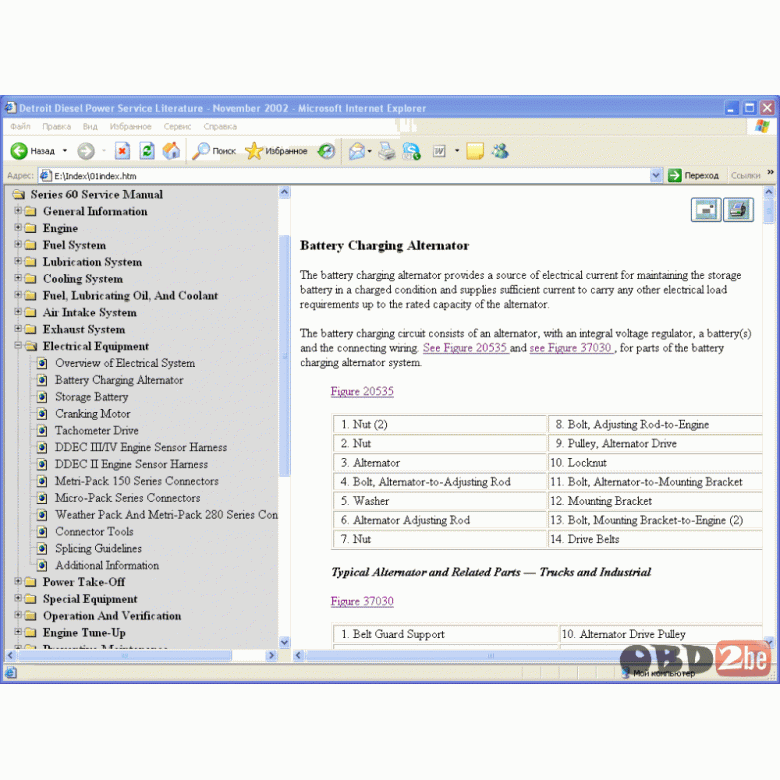Open the Edit button dropdown arrow
Image resolution: width=780 pixels, height=780 pixels.
(457, 151)
